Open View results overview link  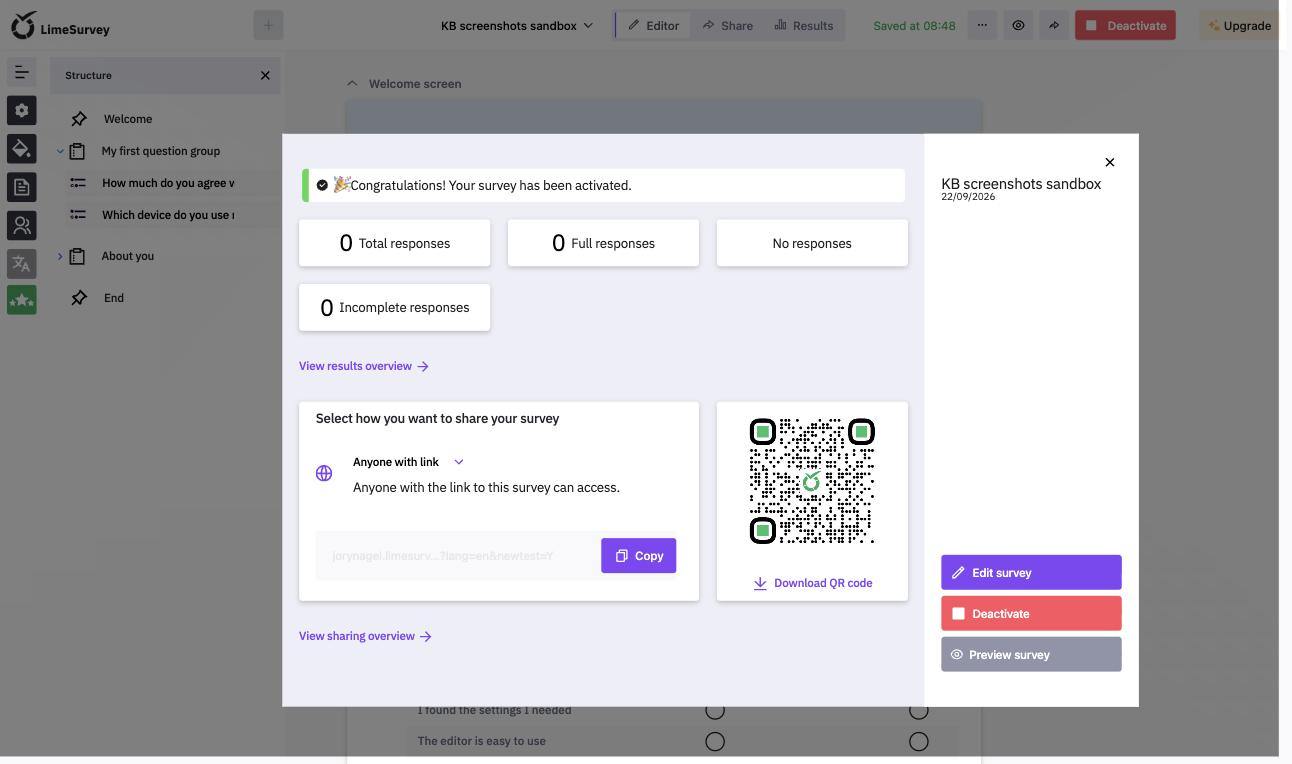point(364,366)
